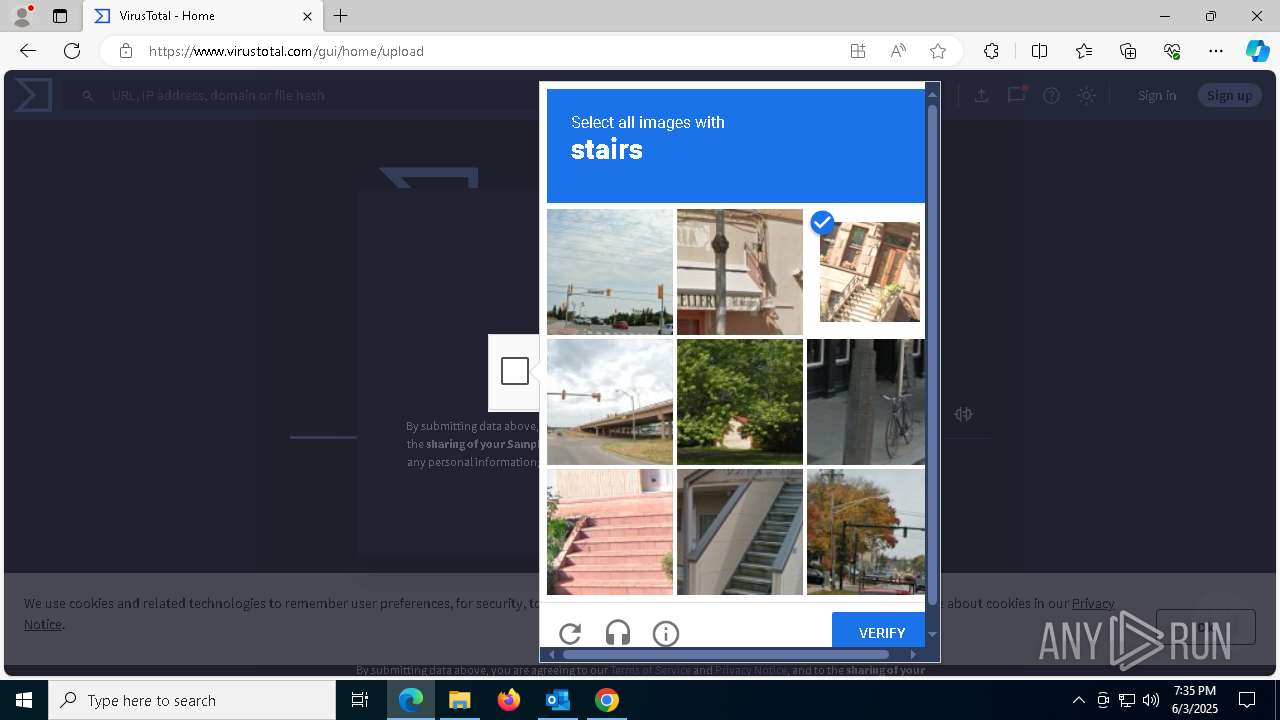1280x720 pixels.
Task: View site information lock icon
Action: 125,51
